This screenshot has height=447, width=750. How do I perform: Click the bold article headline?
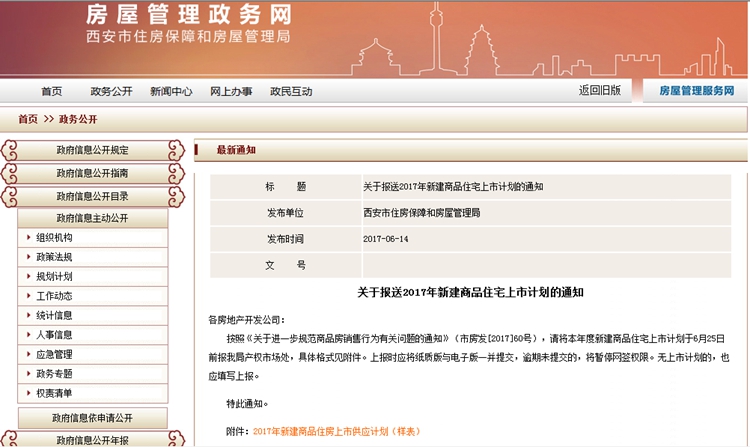470,292
